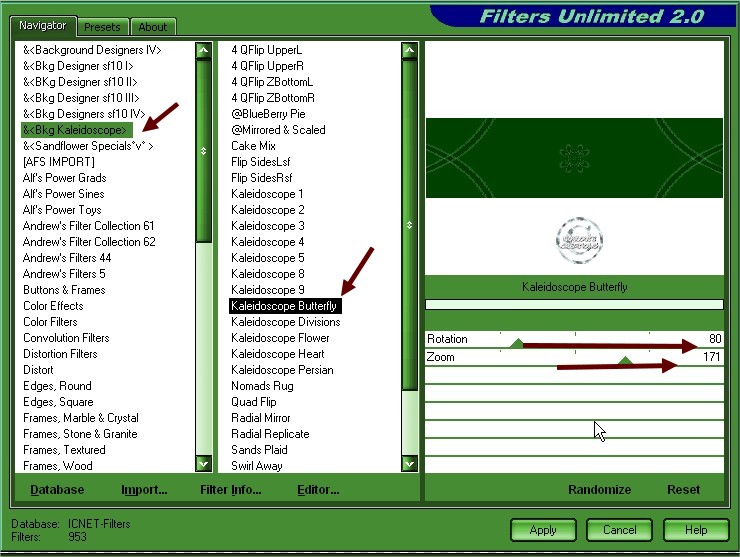The height and width of the screenshot is (557, 740).
Task: Choose Kaleidoscope Heart filter
Action: pyautogui.click(x=278, y=354)
